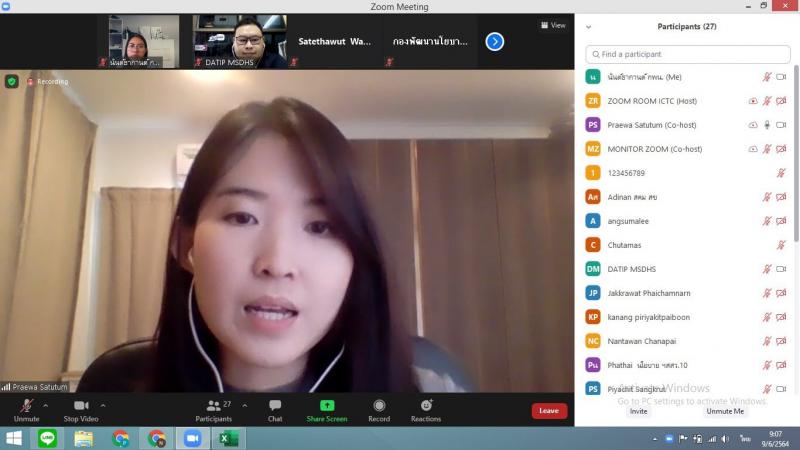Select DATIP MSDHS video thumbnail
800x450 pixels.
point(239,41)
